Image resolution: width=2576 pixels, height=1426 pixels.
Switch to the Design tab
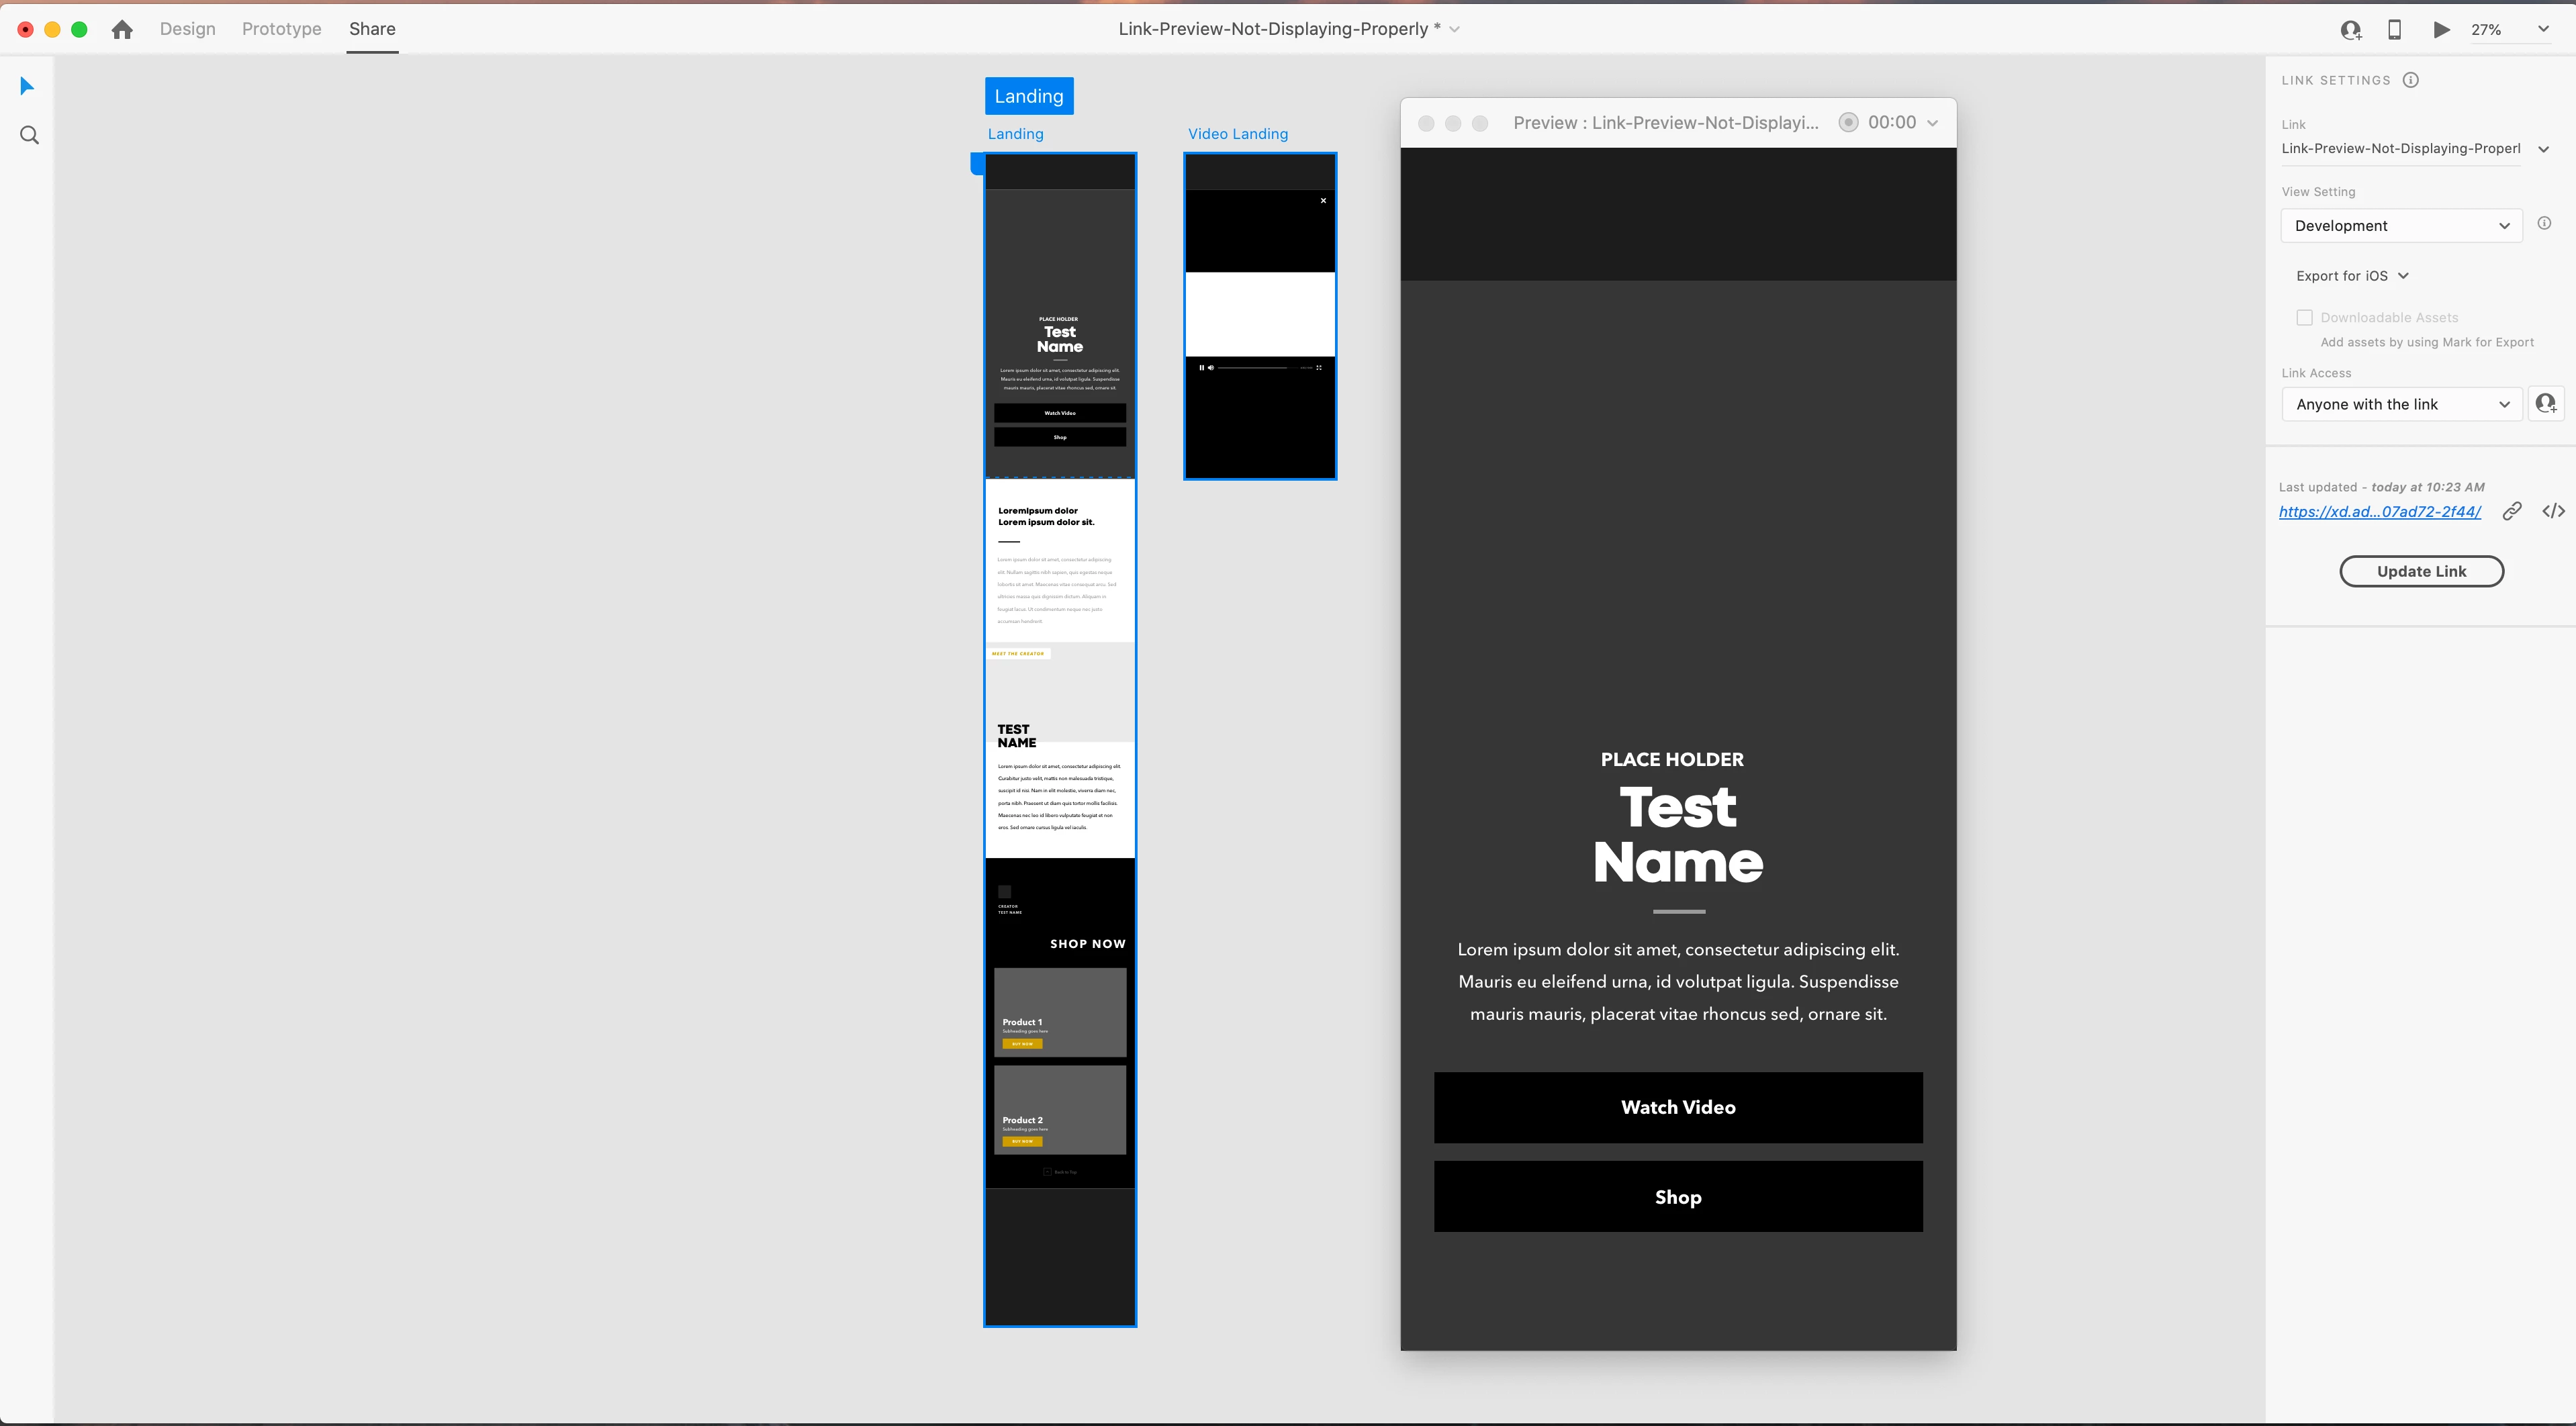187,29
